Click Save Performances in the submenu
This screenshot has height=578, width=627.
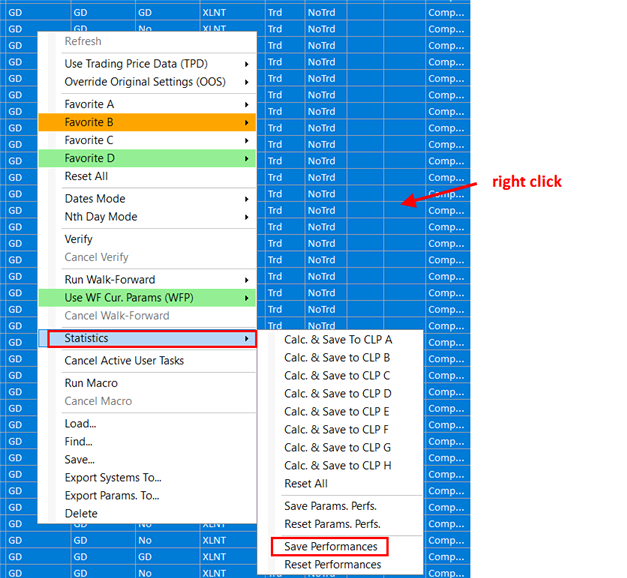(x=330, y=547)
